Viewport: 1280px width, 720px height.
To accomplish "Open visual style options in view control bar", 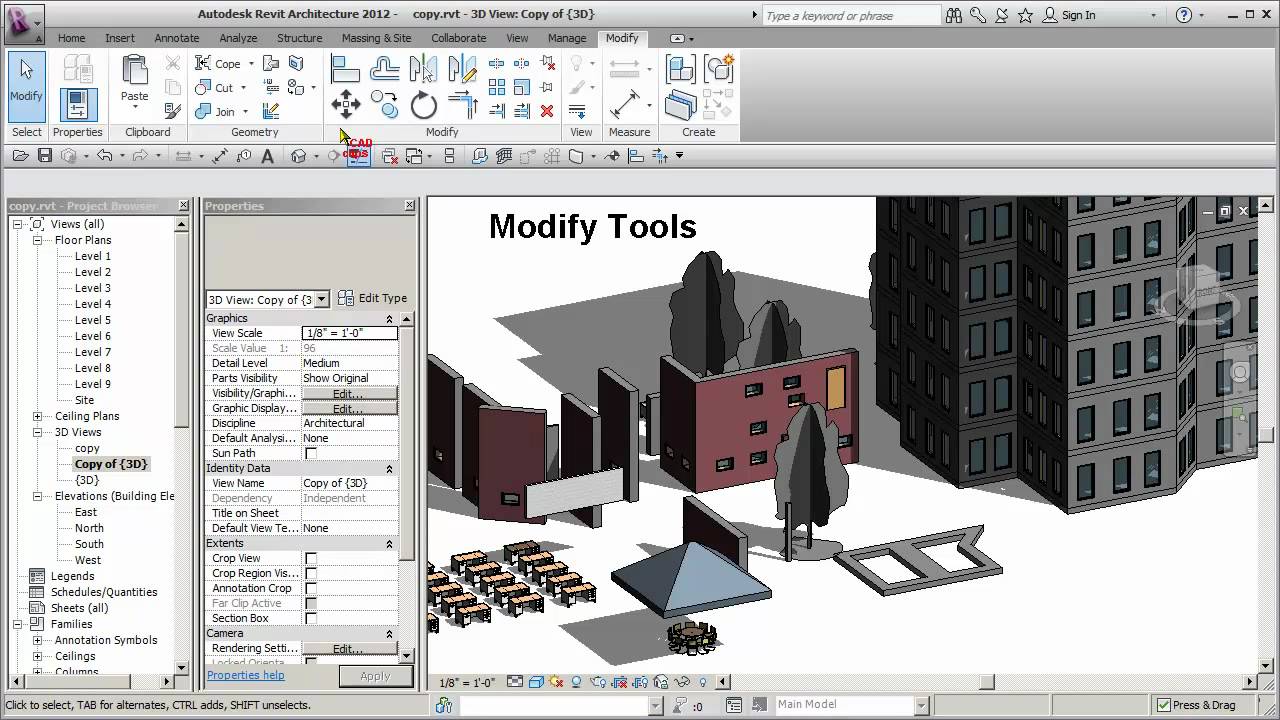I will click(x=534, y=682).
